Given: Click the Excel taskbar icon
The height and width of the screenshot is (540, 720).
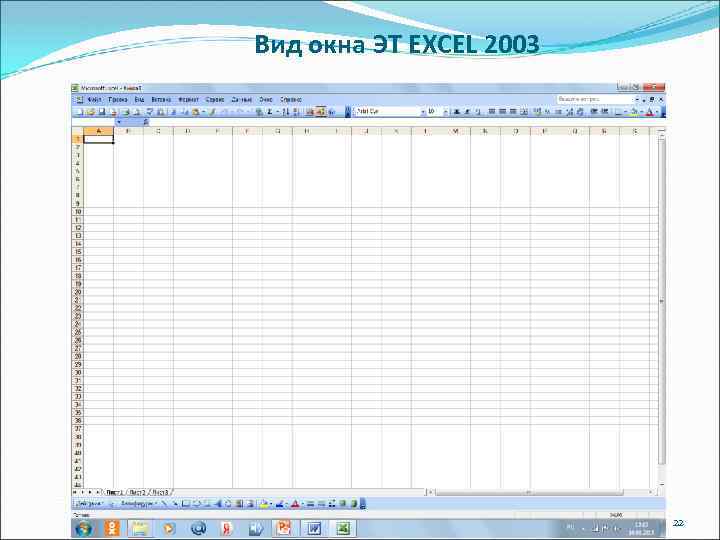Looking at the screenshot, I should click(x=343, y=529).
